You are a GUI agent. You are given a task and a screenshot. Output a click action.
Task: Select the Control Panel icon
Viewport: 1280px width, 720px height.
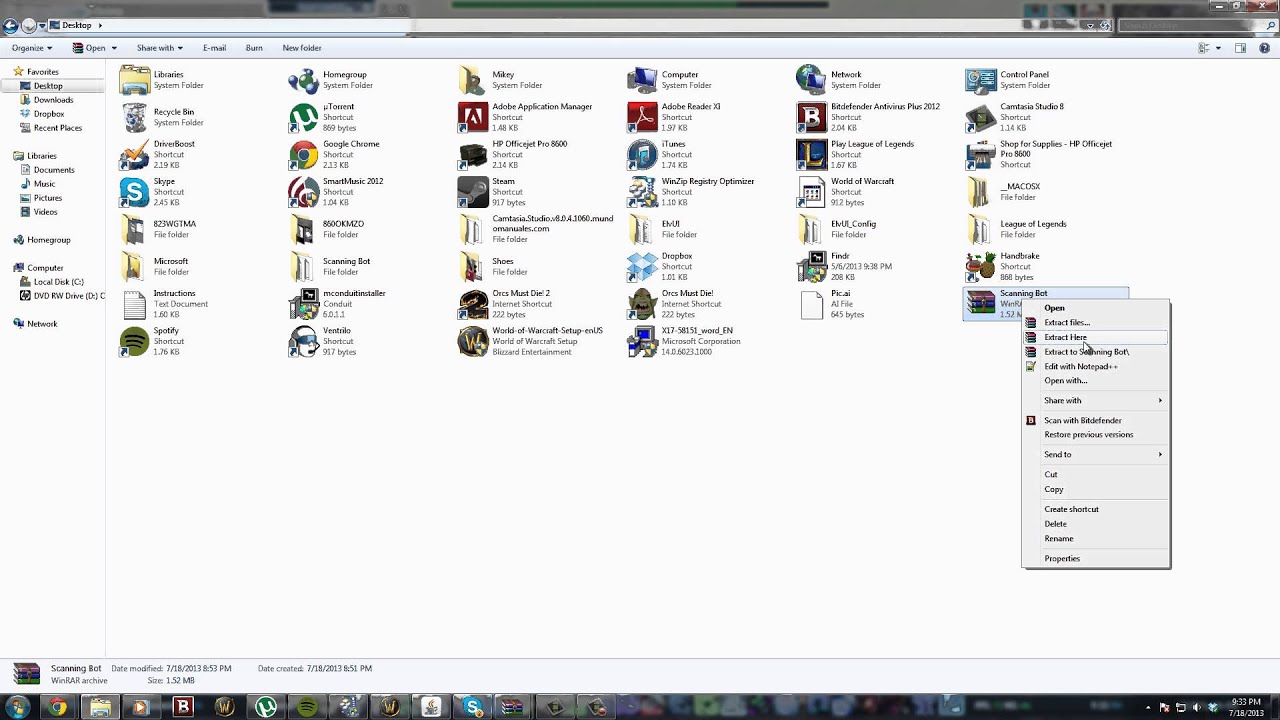click(981, 80)
